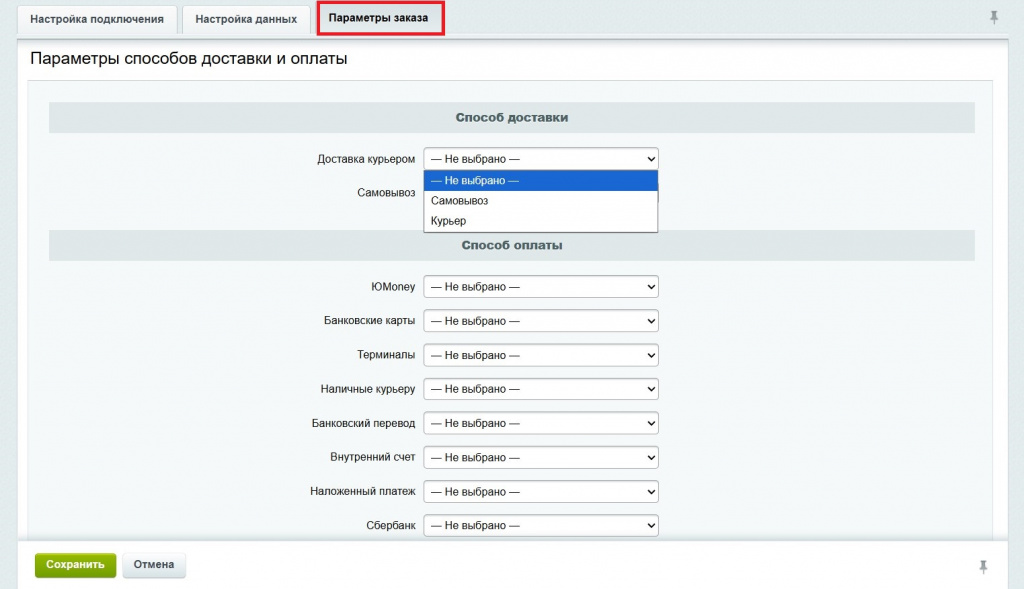Image resolution: width=1024 pixels, height=589 pixels.
Task: Open the Банковский перевод dropdown
Action: [540, 423]
